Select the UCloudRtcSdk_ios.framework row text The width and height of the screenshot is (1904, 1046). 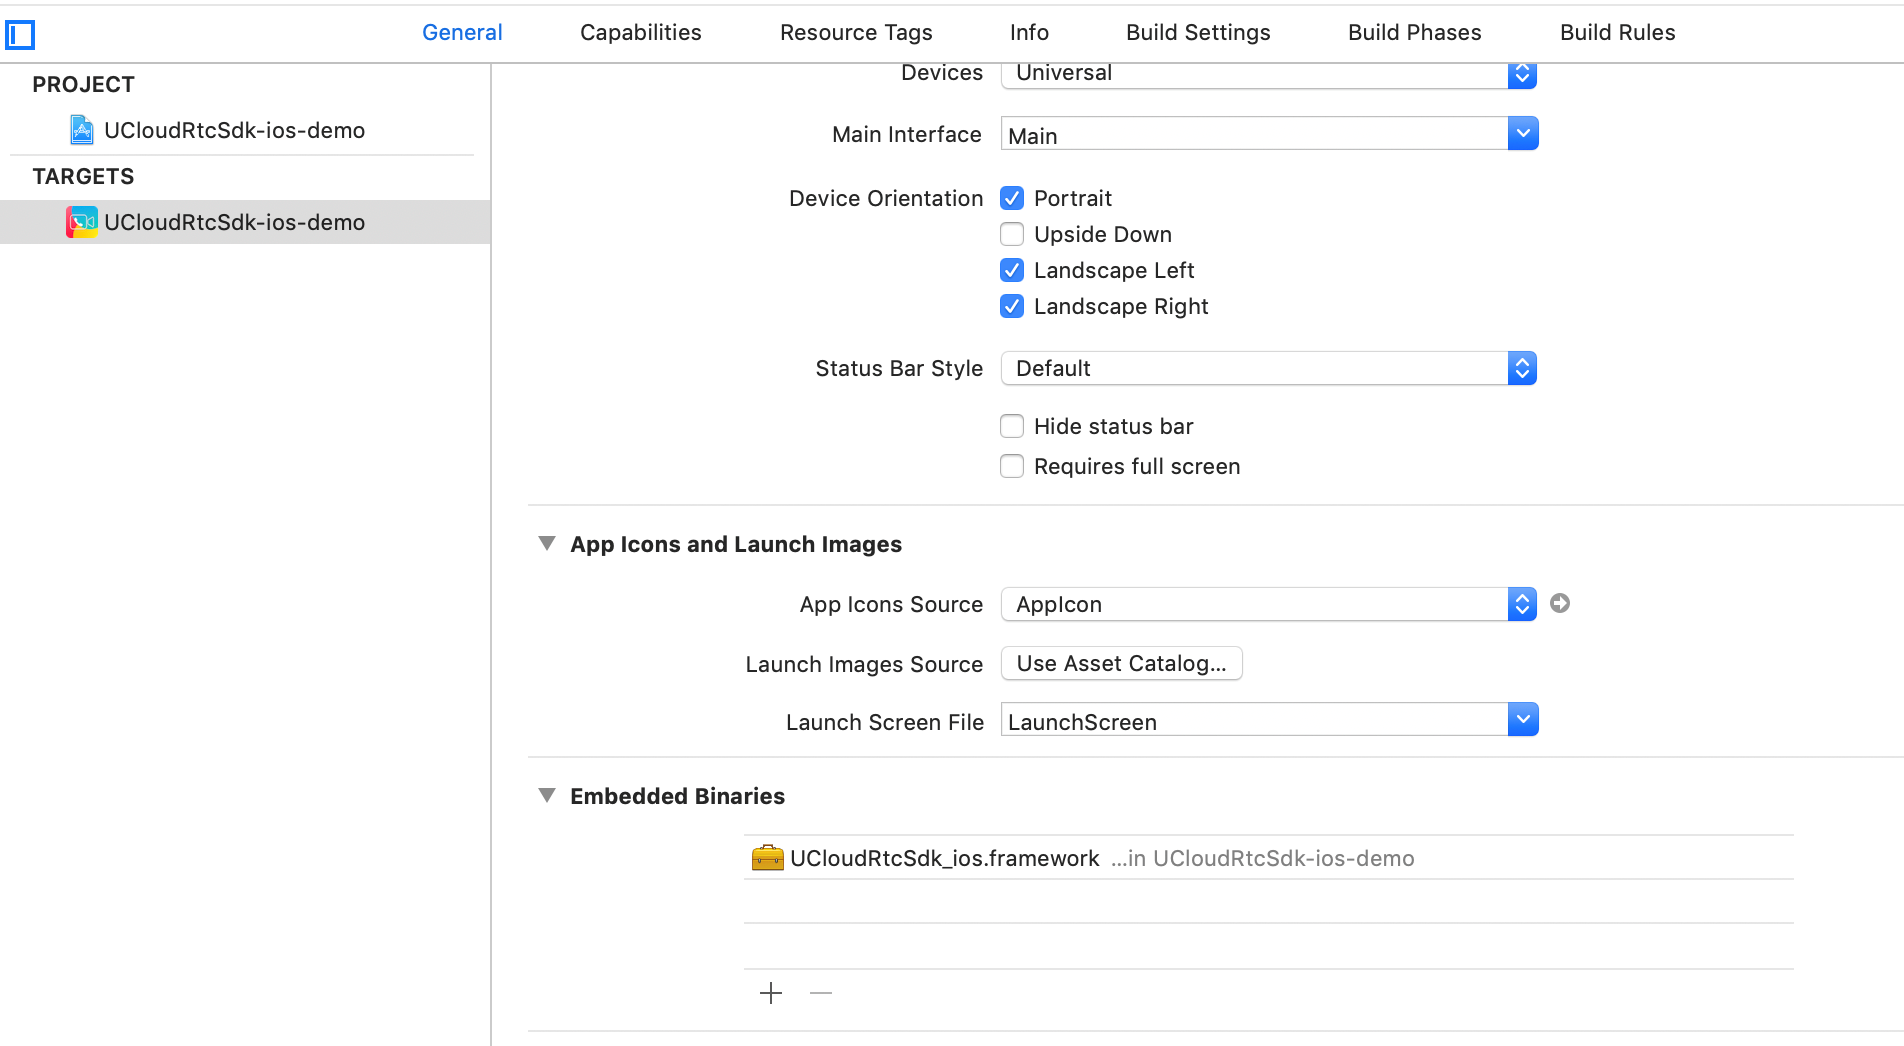944,858
